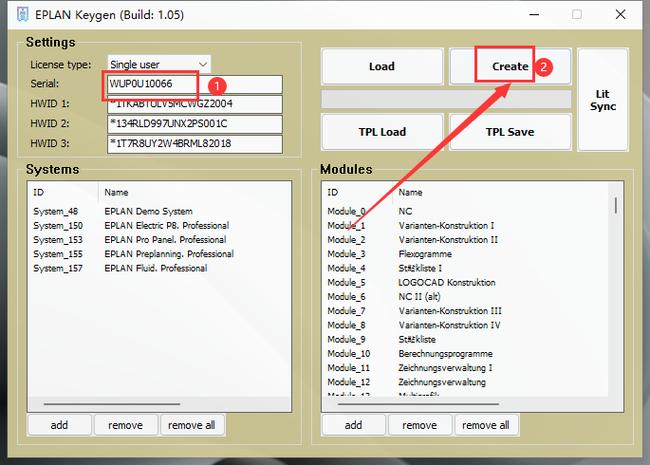Focus the HWID 2 text field

click(x=195, y=124)
